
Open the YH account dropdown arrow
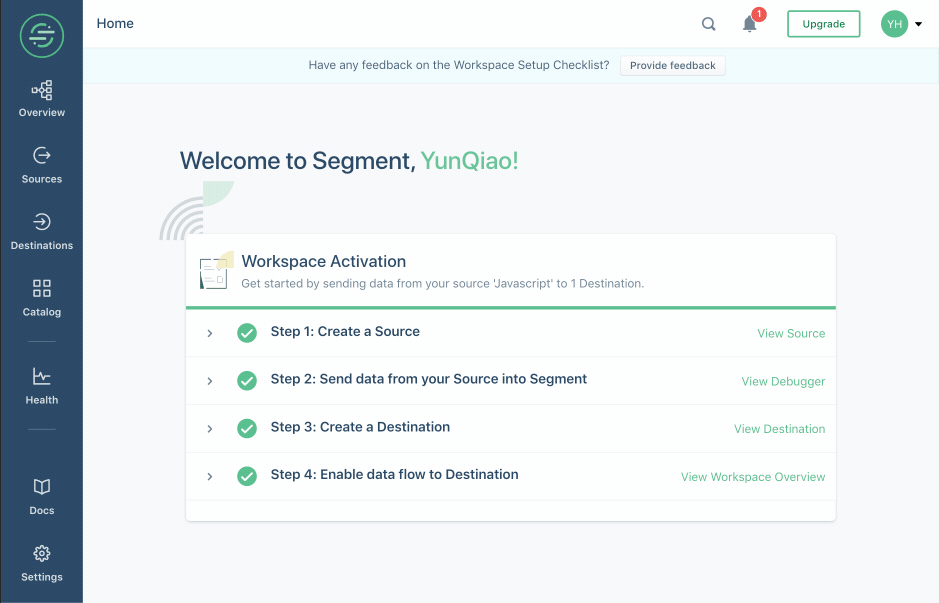coord(918,25)
